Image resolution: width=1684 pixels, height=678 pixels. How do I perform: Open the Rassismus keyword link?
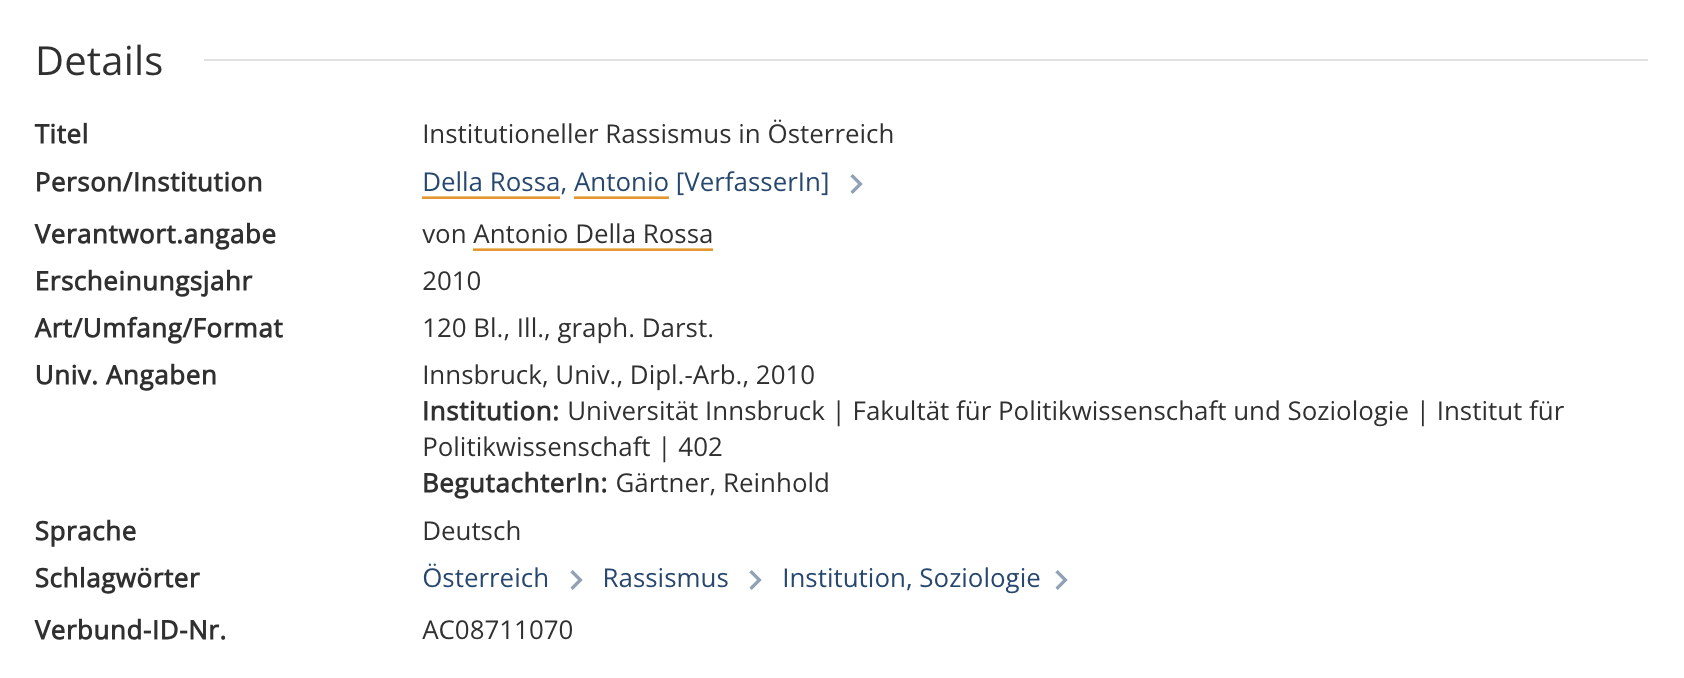665,578
